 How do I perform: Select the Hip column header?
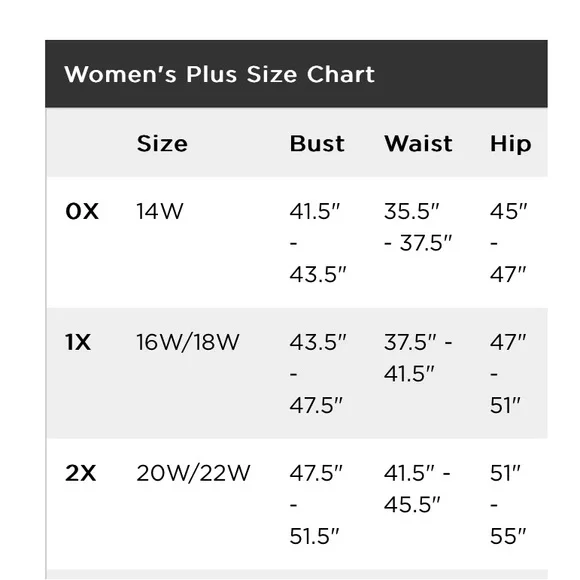click(510, 144)
